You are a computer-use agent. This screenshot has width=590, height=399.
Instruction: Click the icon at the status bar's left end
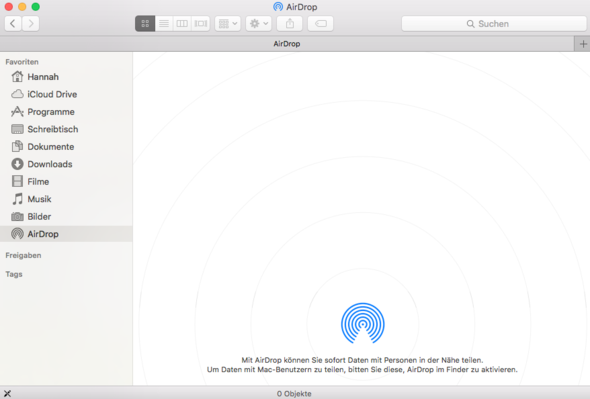click(7, 394)
